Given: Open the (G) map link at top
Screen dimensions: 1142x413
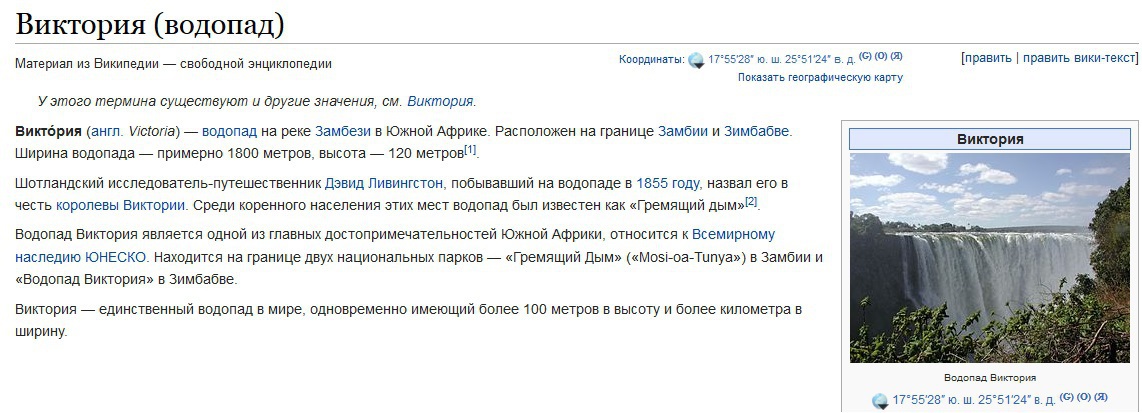Looking at the screenshot, I should [865, 56].
